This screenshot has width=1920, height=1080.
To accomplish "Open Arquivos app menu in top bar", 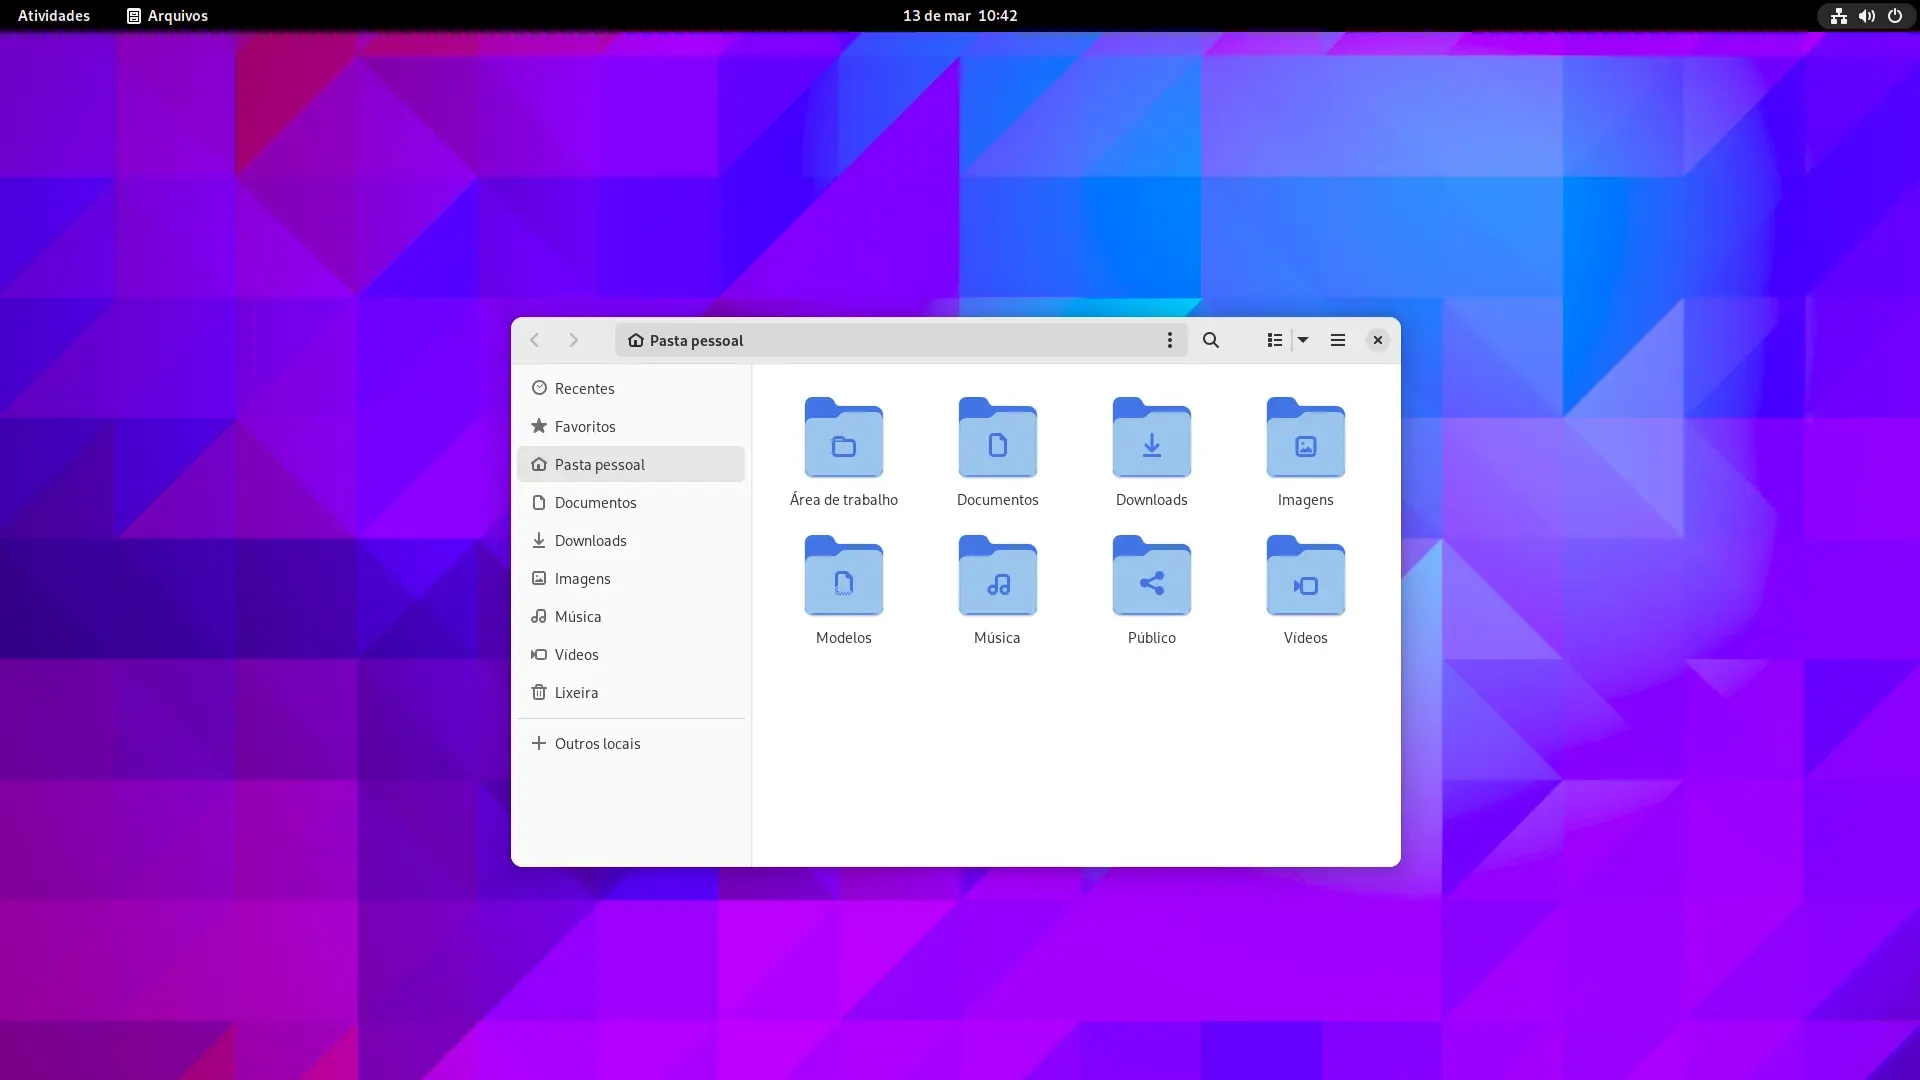I will (167, 15).
